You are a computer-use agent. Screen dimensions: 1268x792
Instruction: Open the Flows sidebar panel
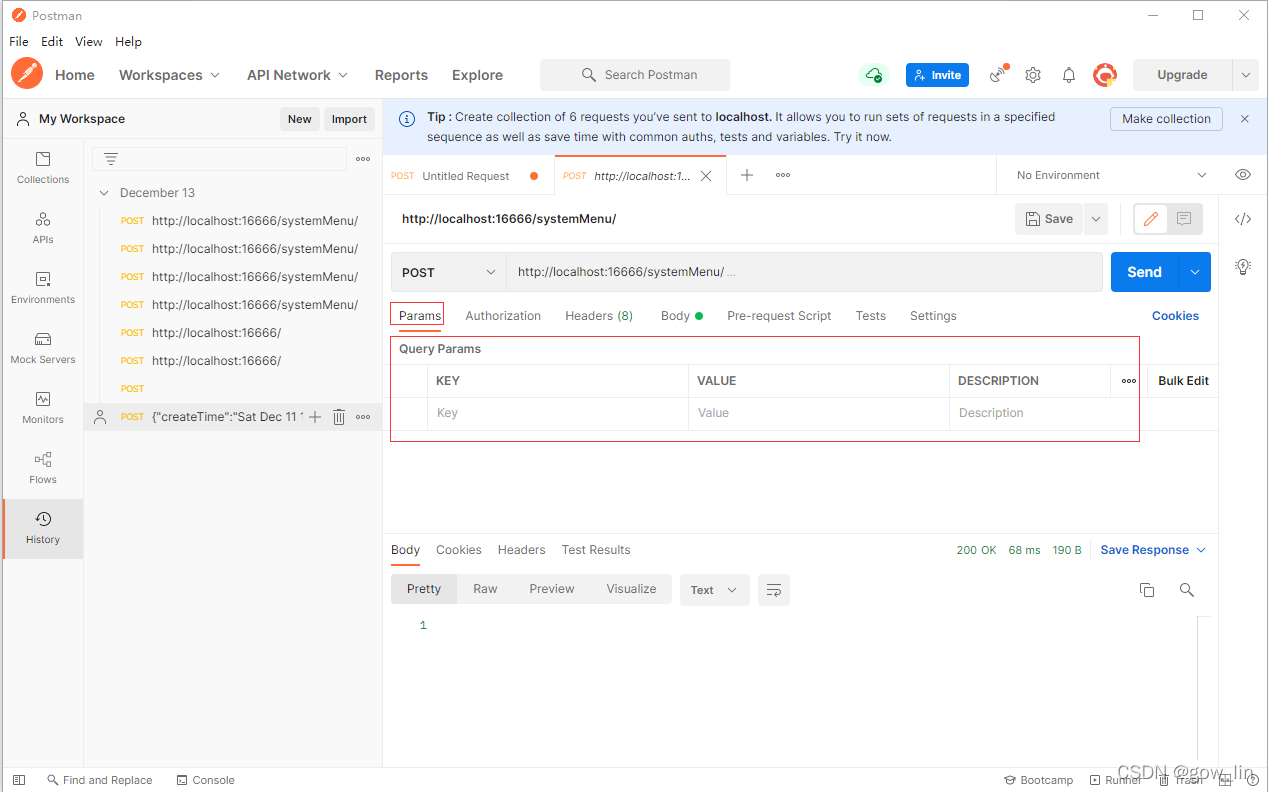point(43,468)
